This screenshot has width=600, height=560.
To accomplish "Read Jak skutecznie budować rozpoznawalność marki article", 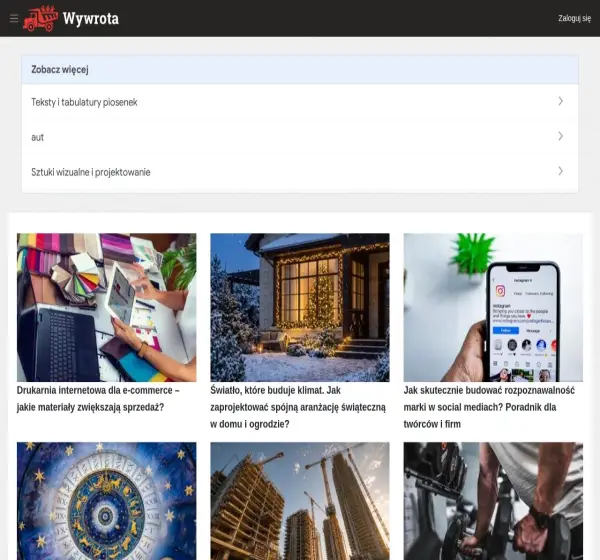I will (x=489, y=407).
